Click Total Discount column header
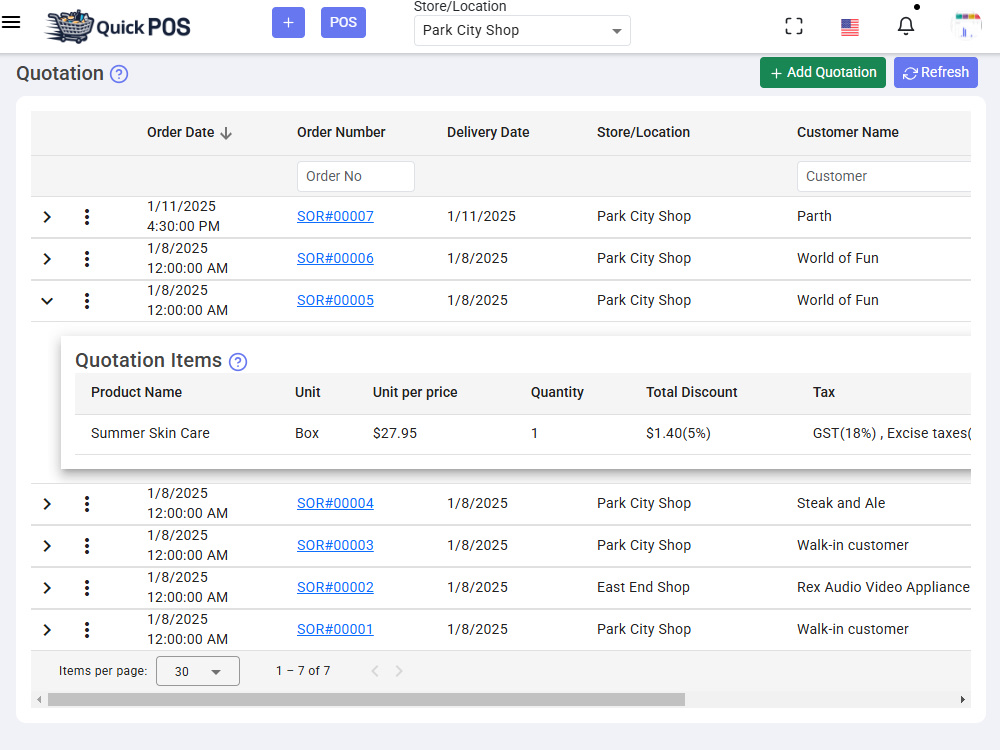Image resolution: width=1000 pixels, height=750 pixels. [x=691, y=392]
